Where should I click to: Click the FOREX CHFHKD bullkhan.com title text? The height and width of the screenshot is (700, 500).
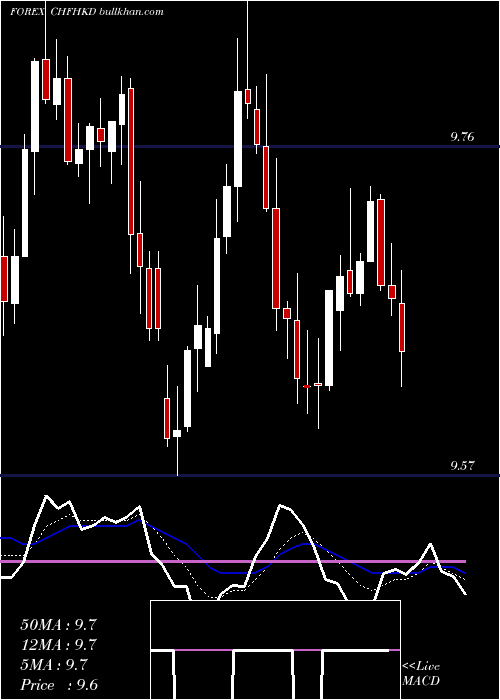pyautogui.click(x=87, y=12)
